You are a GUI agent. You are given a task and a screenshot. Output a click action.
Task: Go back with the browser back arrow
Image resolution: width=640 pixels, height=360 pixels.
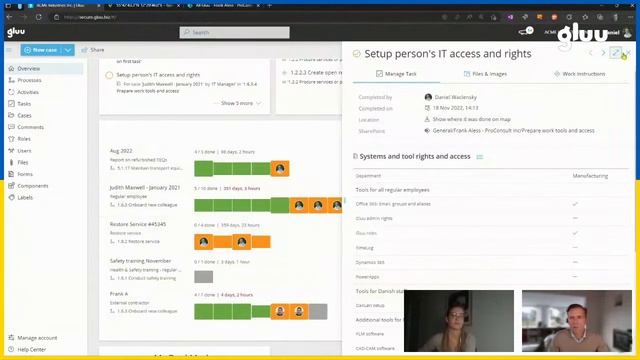pos(9,17)
